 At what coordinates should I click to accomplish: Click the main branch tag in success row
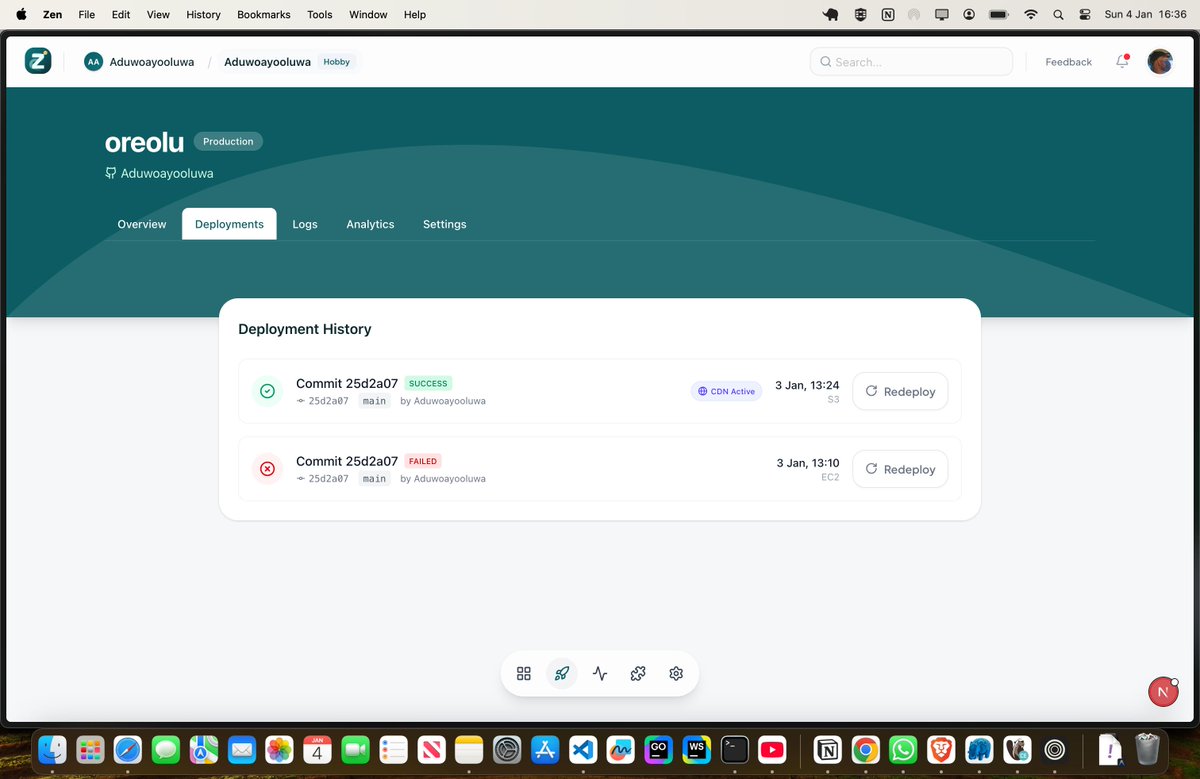374,401
